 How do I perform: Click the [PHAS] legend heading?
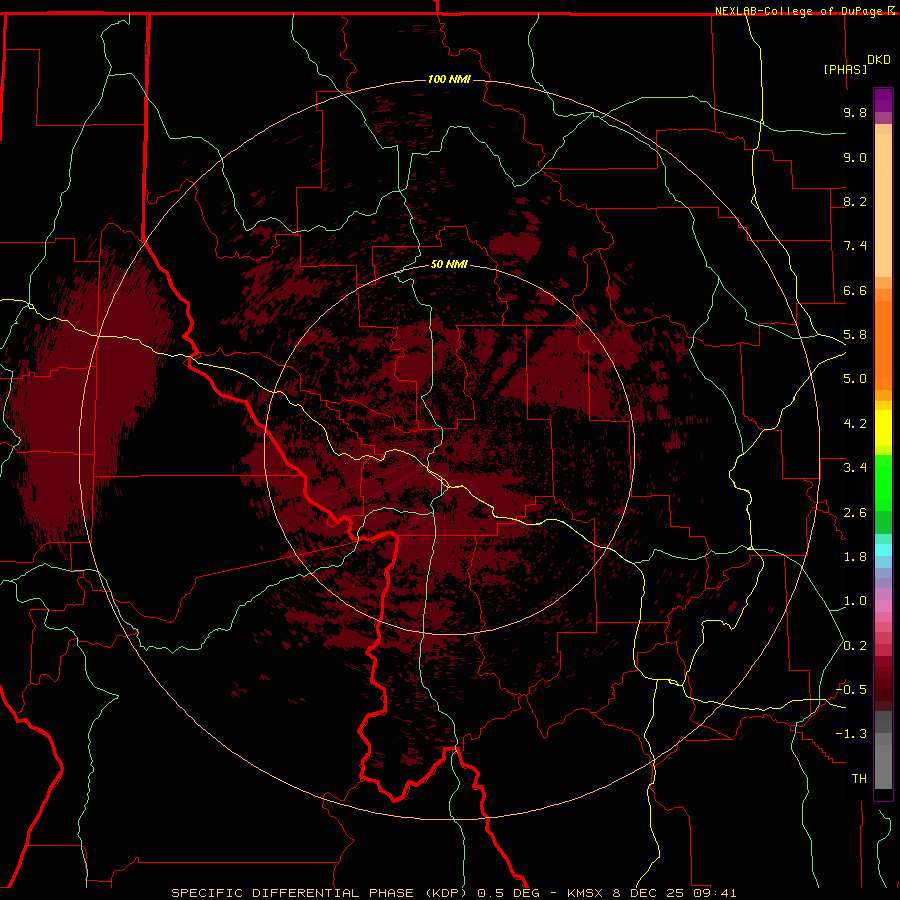tap(845, 69)
